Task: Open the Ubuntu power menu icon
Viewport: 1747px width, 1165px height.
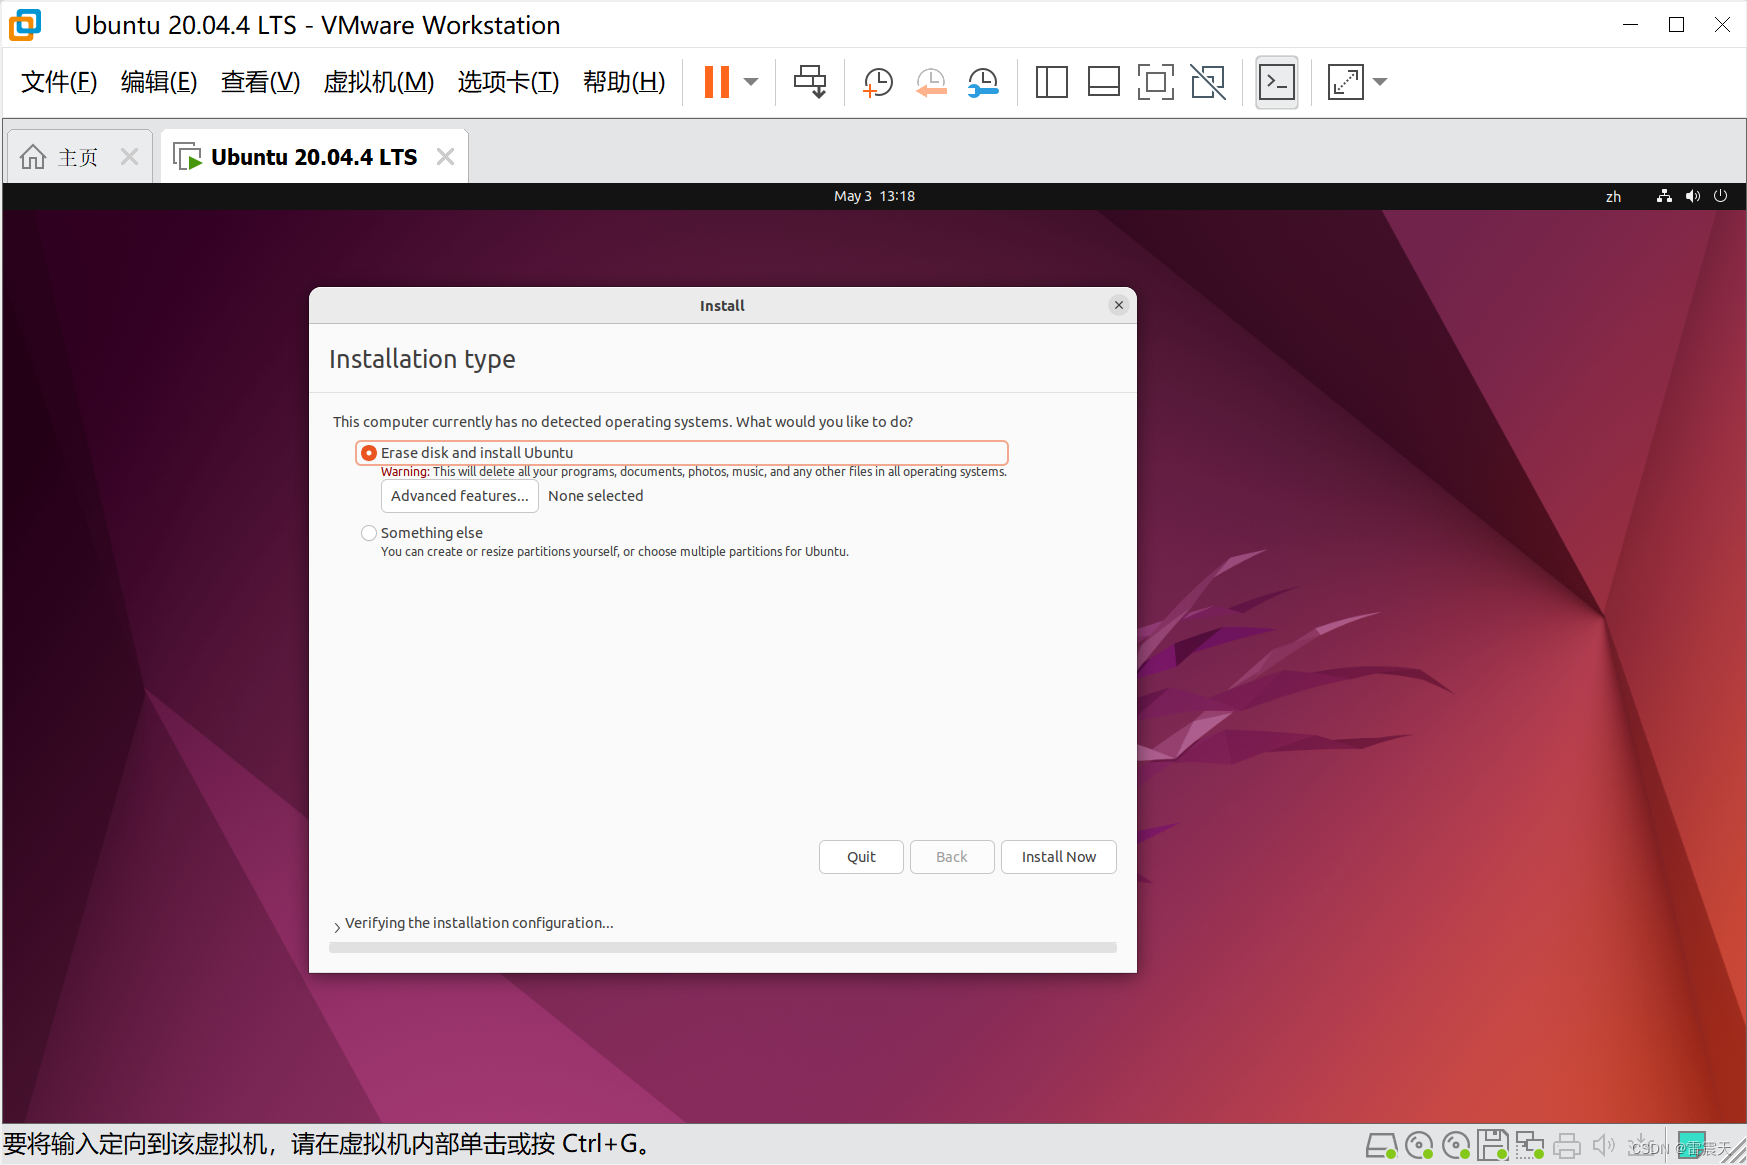Action: click(1720, 196)
